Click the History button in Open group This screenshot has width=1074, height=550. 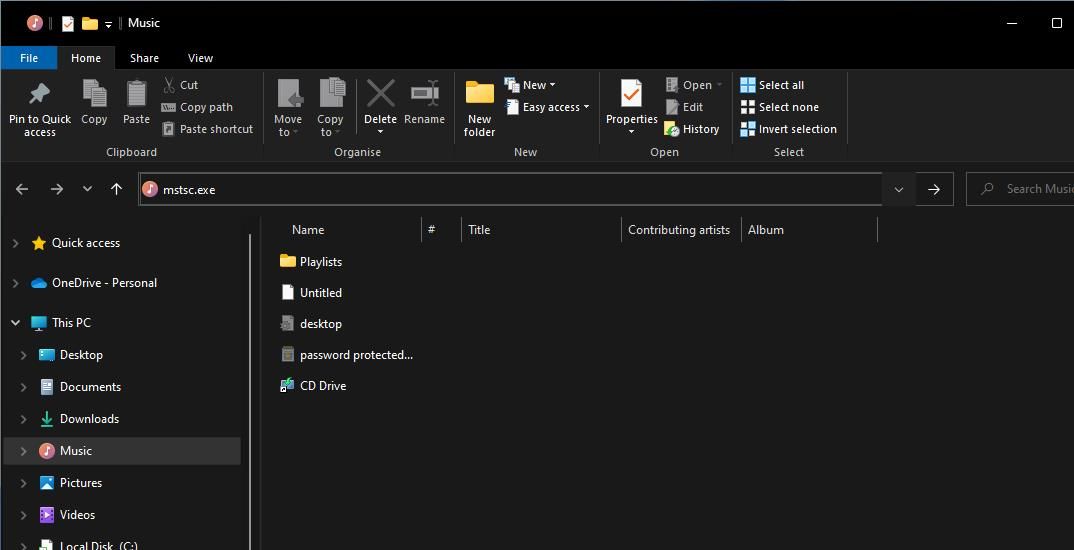691,129
